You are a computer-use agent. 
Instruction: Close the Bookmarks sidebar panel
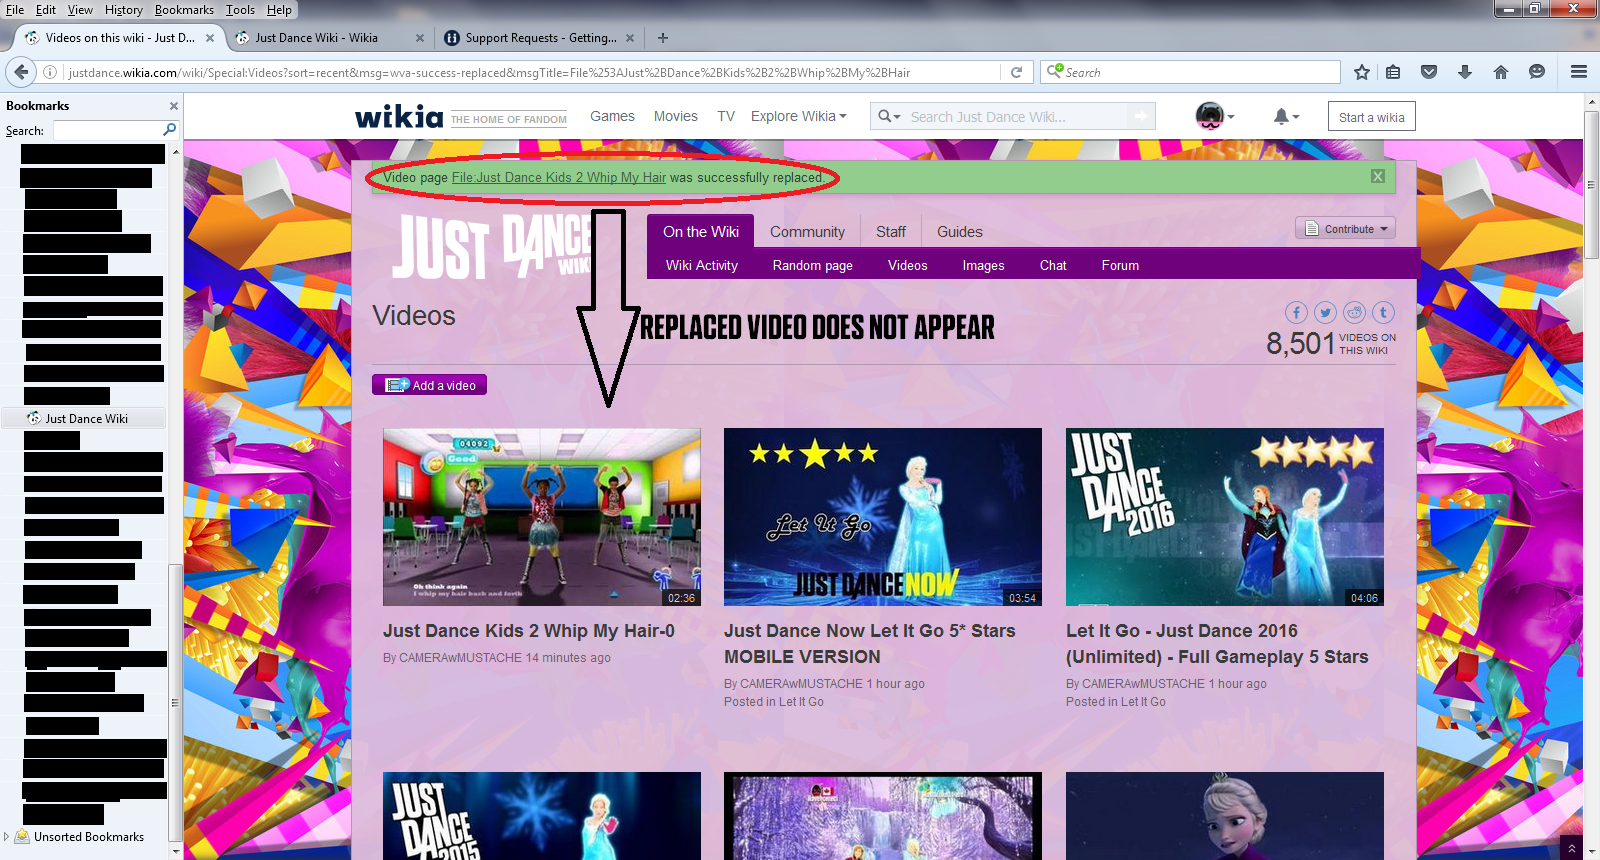tap(174, 106)
